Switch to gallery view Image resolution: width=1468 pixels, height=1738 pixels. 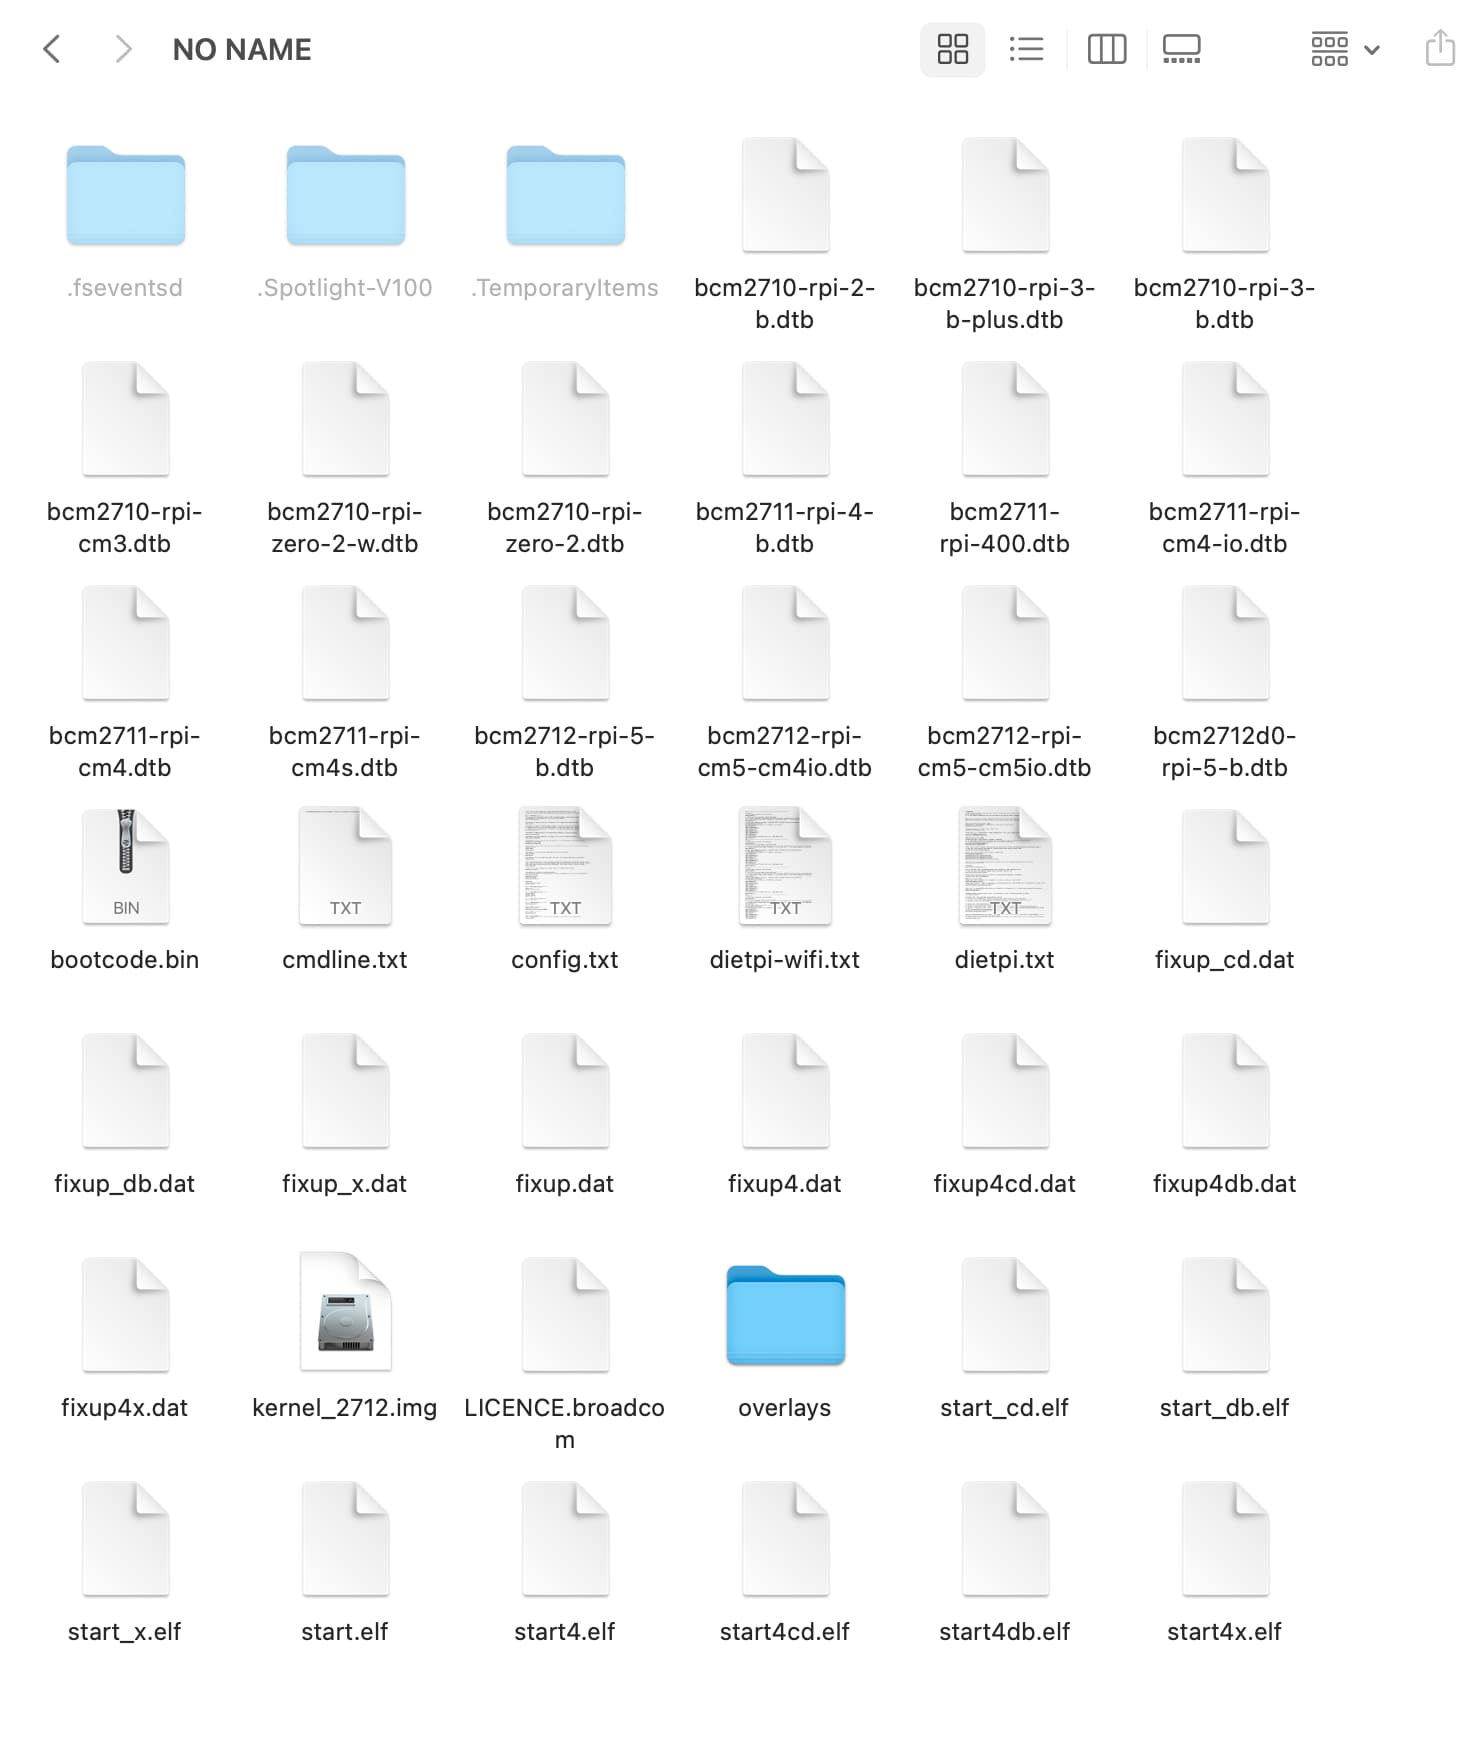[x=1181, y=49]
